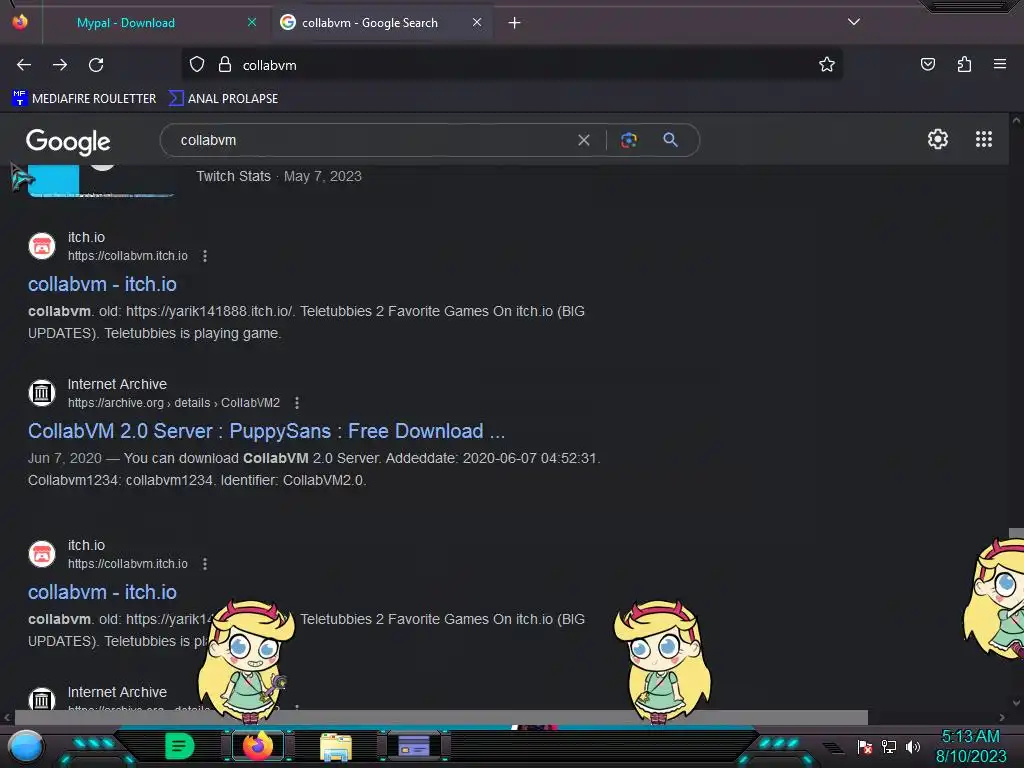Open more options for lower itch.io result

(205, 564)
